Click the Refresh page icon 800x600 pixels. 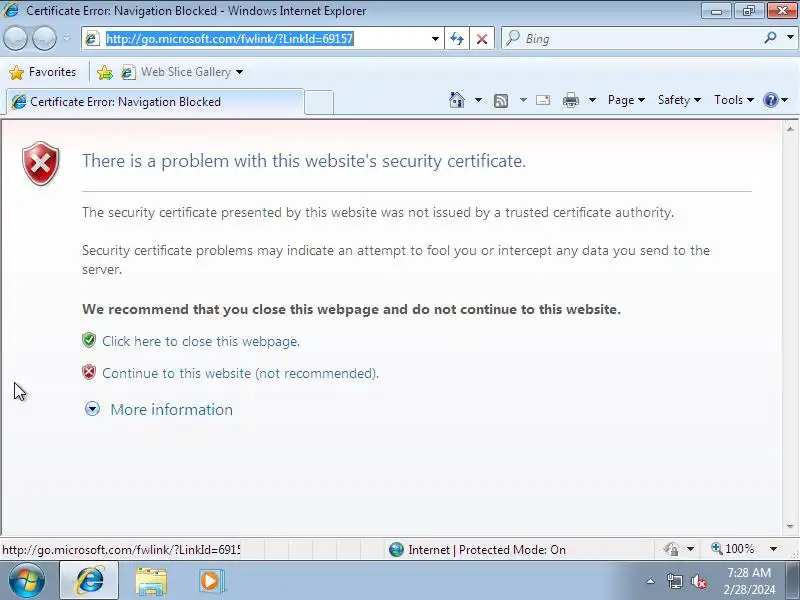click(457, 39)
